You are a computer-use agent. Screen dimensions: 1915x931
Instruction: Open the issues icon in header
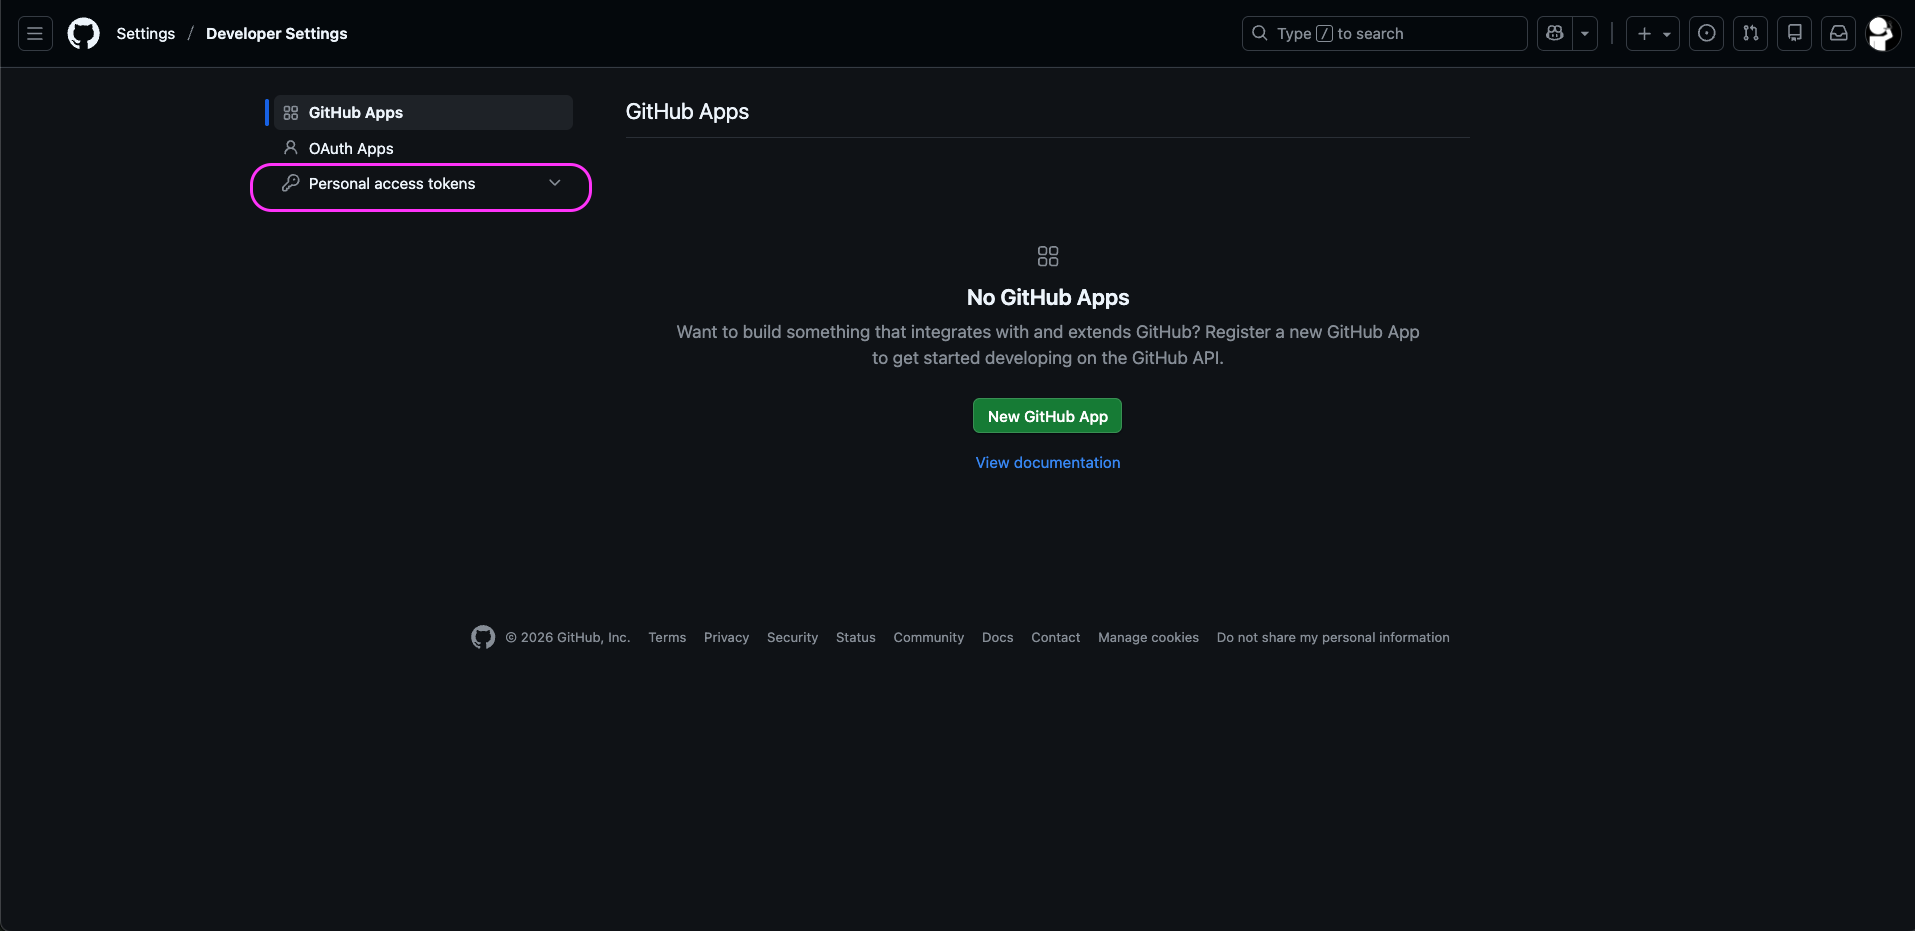pyautogui.click(x=1706, y=34)
